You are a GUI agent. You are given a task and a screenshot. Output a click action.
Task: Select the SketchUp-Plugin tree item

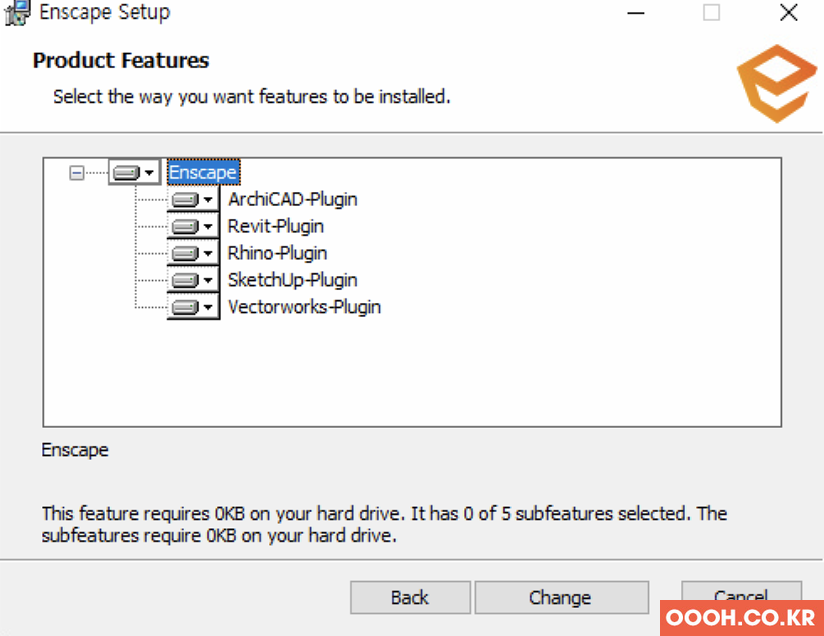(293, 280)
